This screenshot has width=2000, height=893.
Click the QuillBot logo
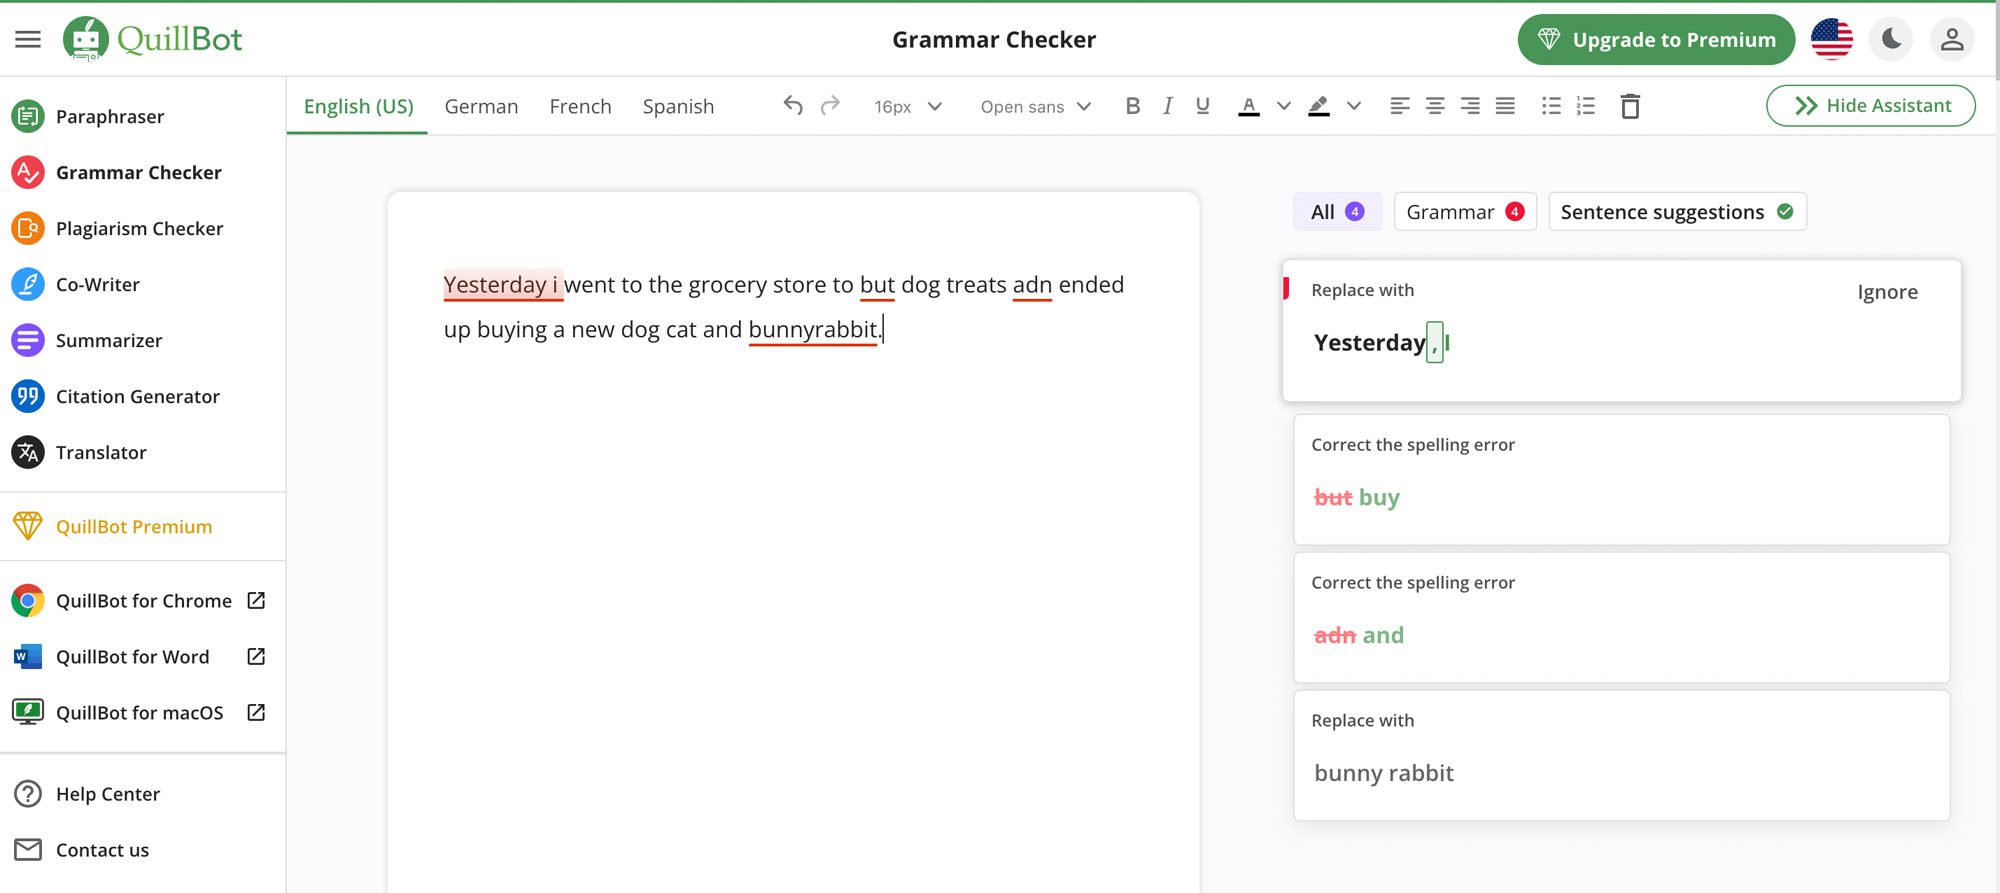click(153, 39)
